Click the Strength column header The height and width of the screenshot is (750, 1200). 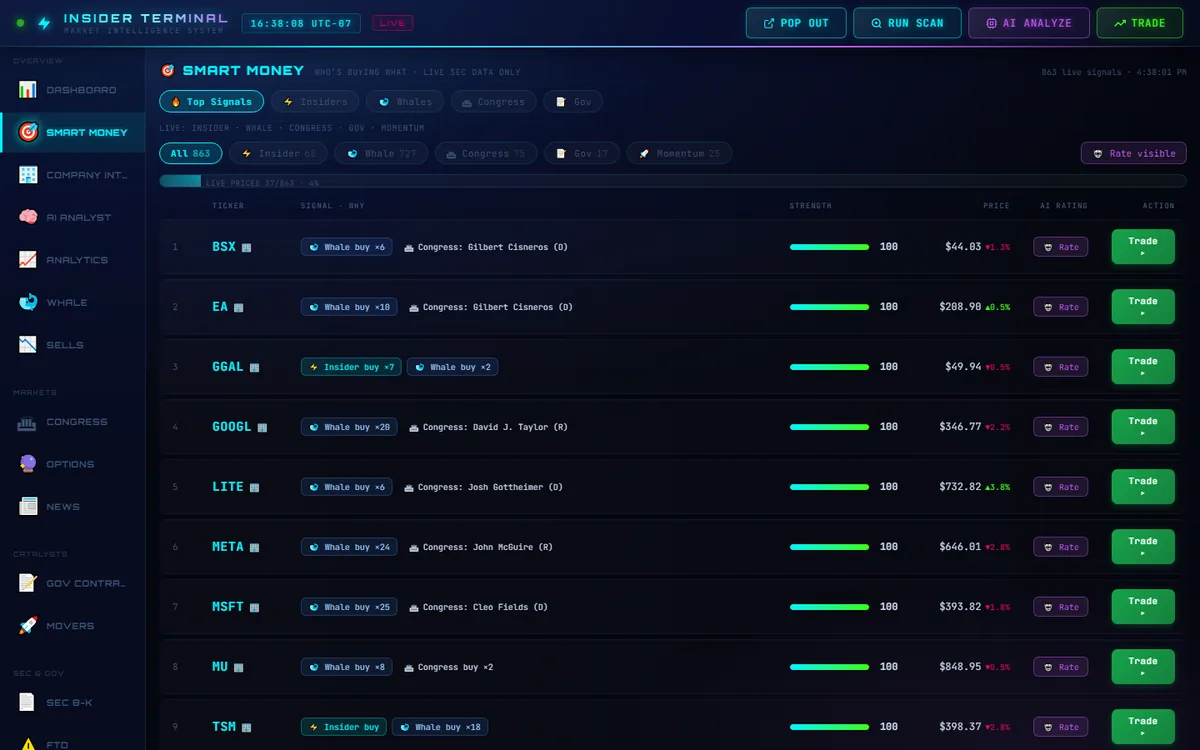click(810, 206)
